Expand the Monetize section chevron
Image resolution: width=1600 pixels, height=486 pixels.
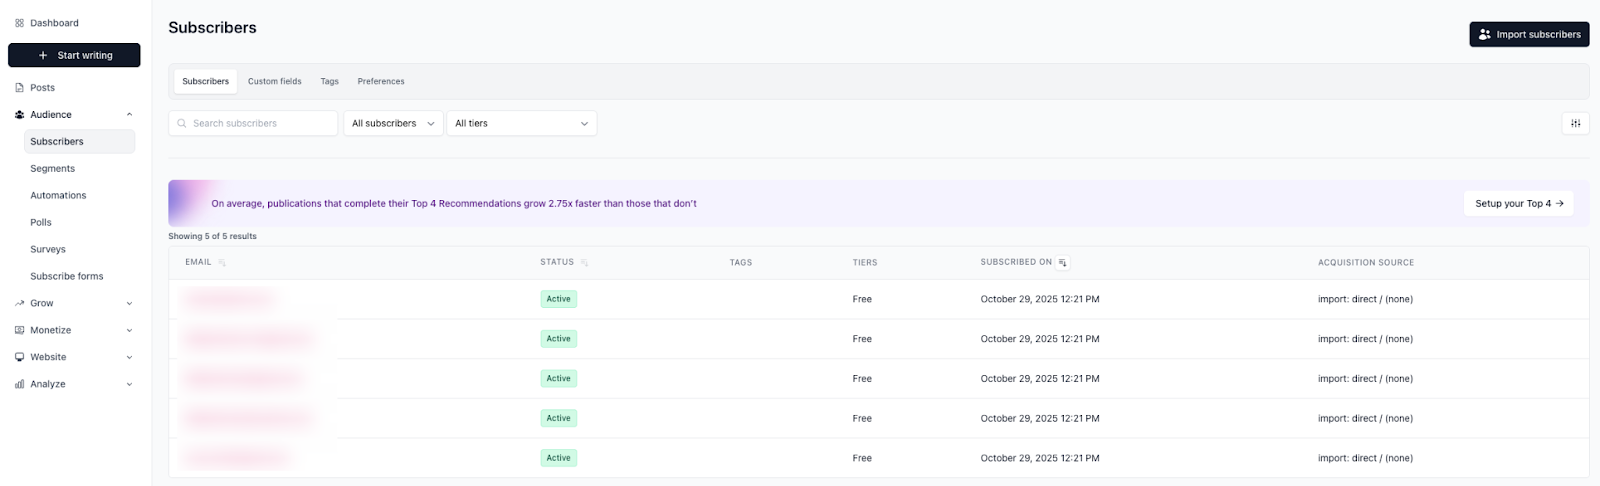pos(129,330)
